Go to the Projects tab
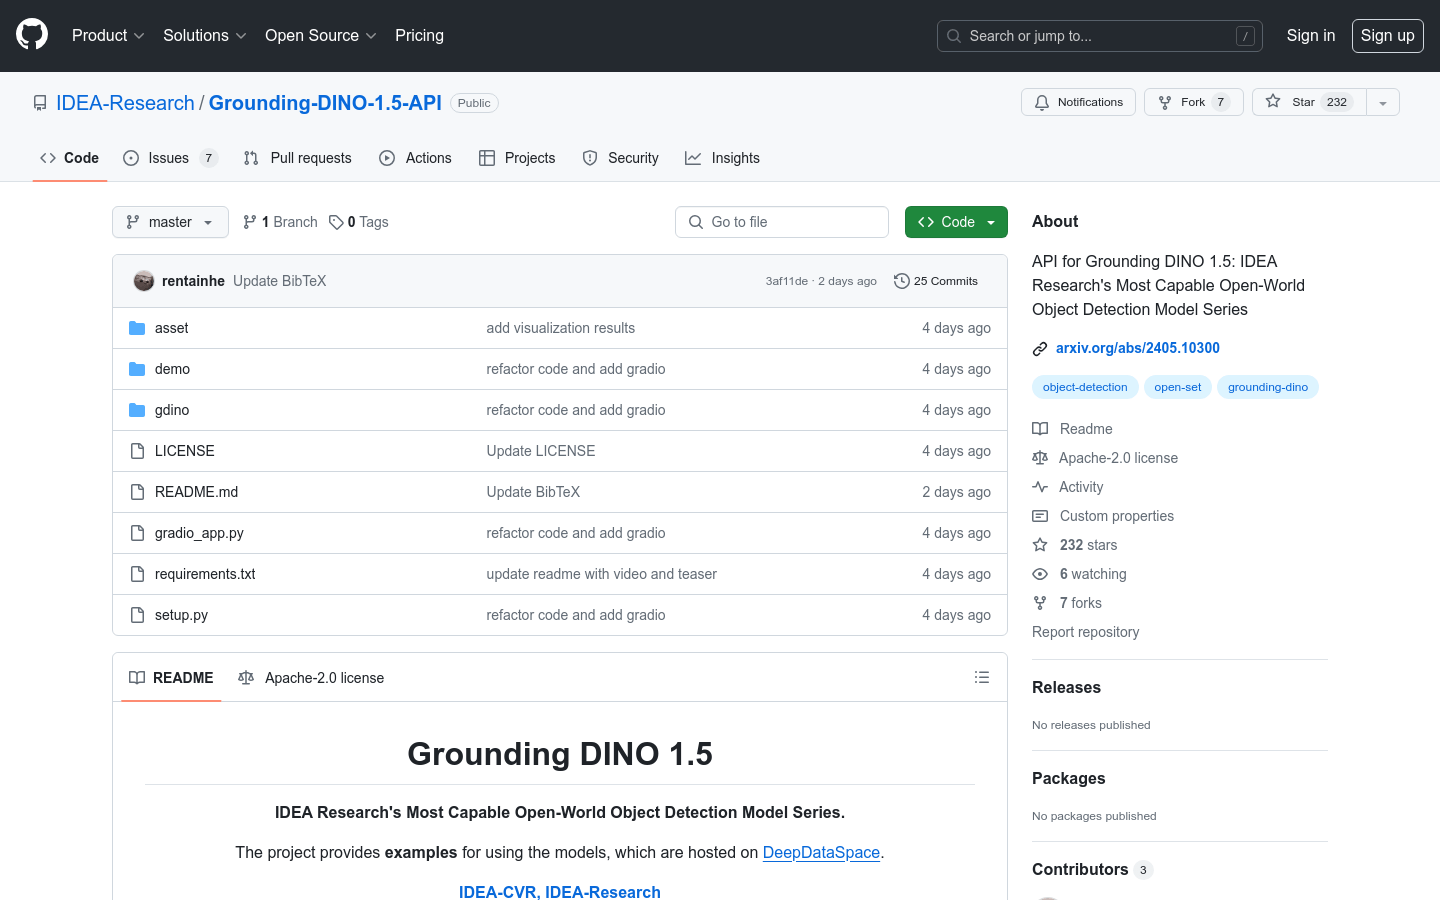The image size is (1440, 900). pyautogui.click(x=517, y=158)
